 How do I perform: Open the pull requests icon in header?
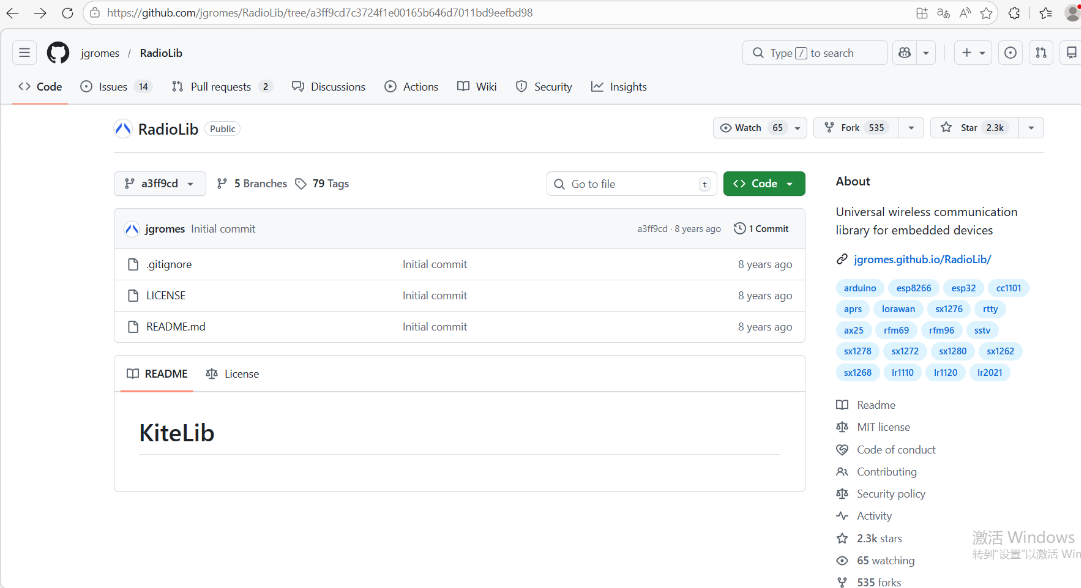1041,53
